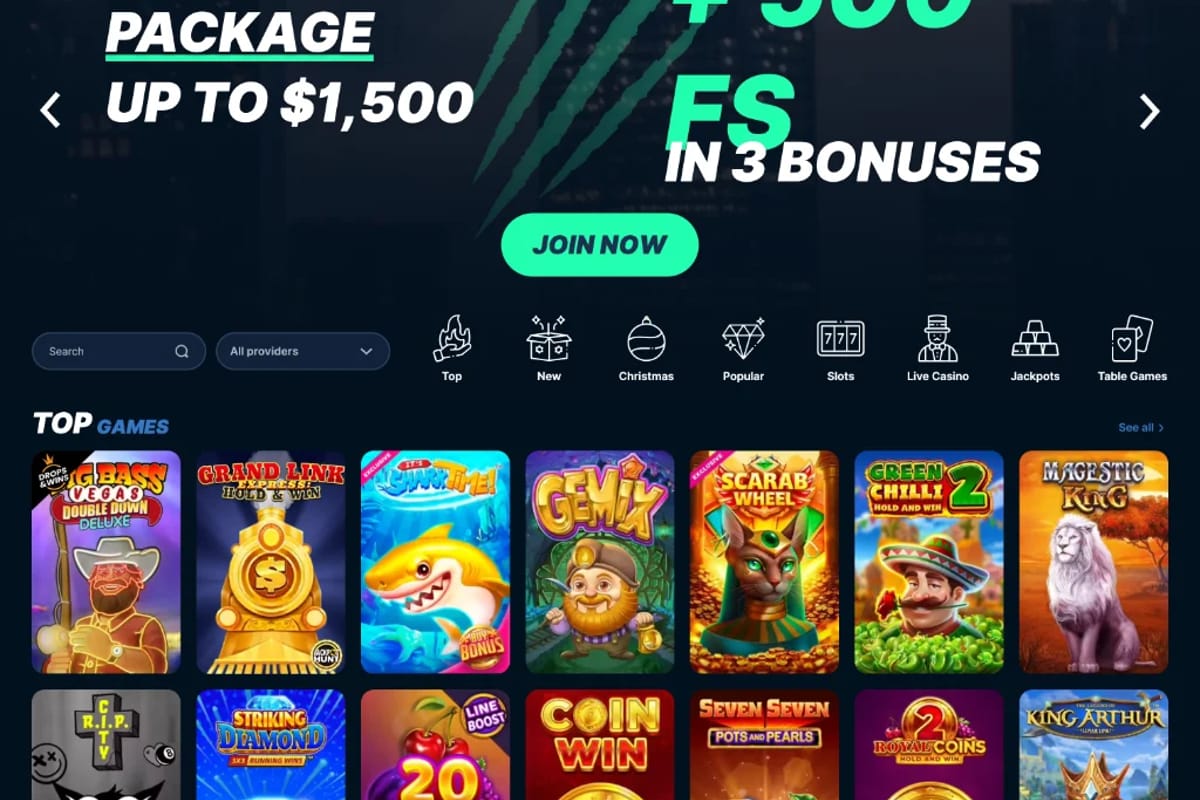Open the See all top games link

coord(1141,427)
